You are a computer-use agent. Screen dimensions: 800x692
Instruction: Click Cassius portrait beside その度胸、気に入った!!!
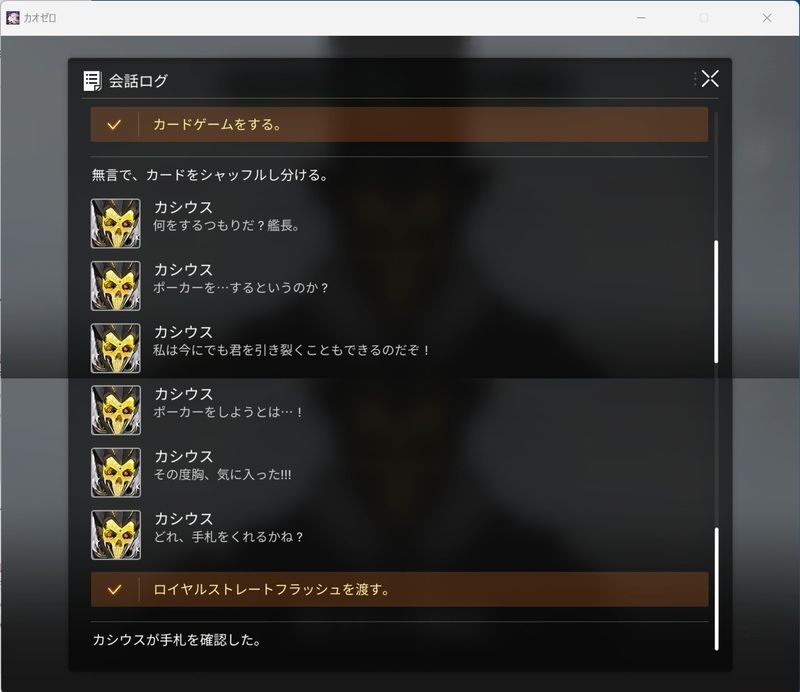116,473
